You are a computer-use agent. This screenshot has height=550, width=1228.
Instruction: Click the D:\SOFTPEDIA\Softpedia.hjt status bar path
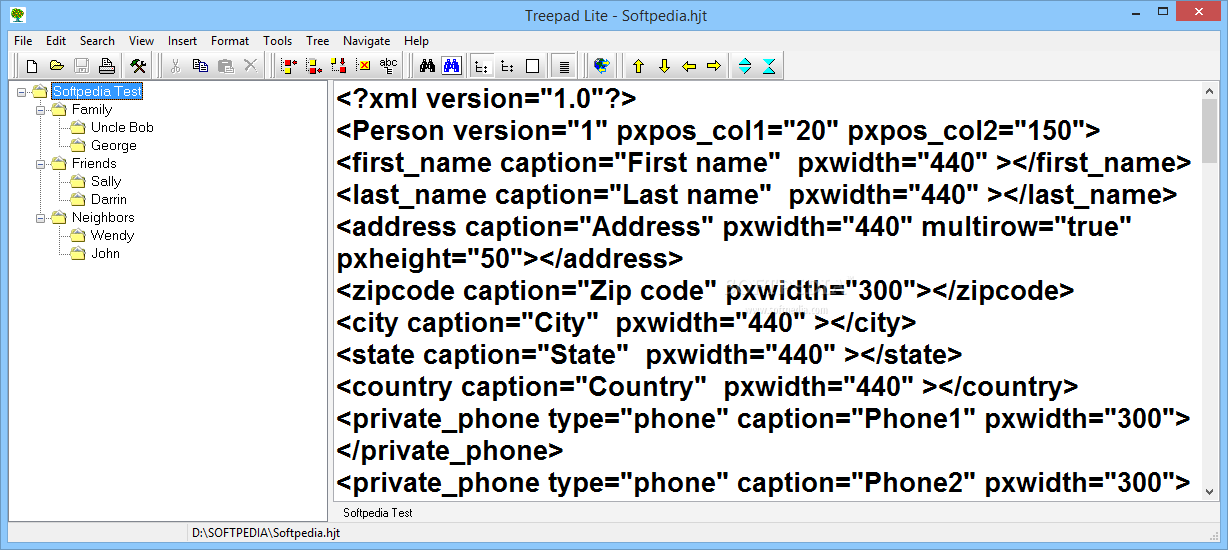(x=266, y=534)
